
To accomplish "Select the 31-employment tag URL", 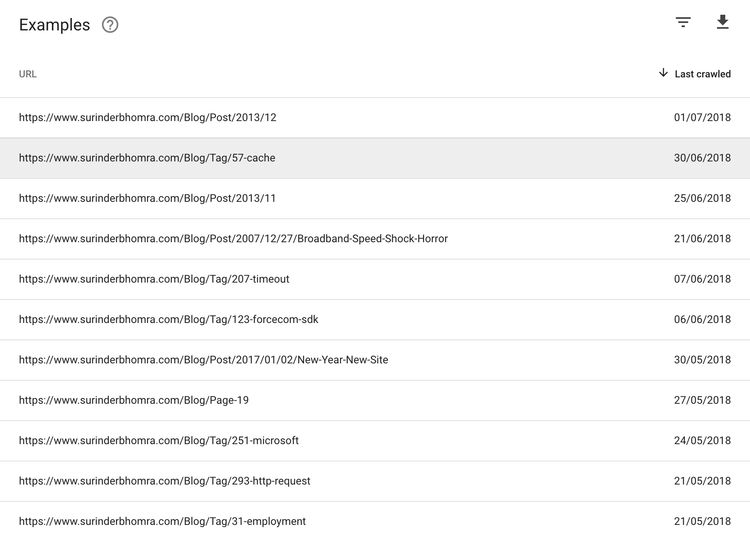I will 162,522.
